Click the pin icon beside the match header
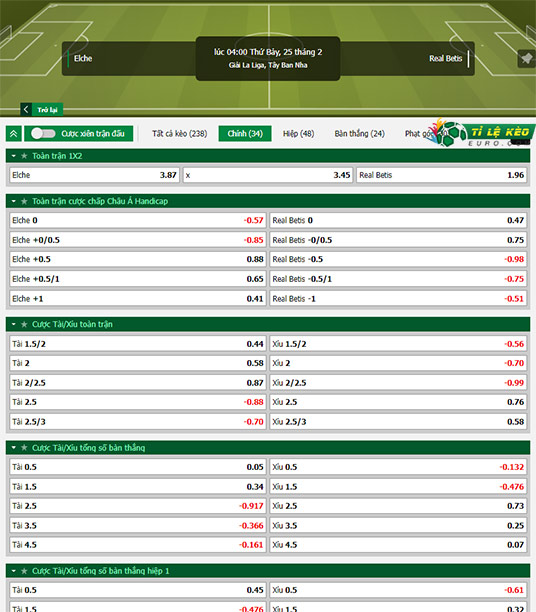Screen dimensions: 536x612 527,59
